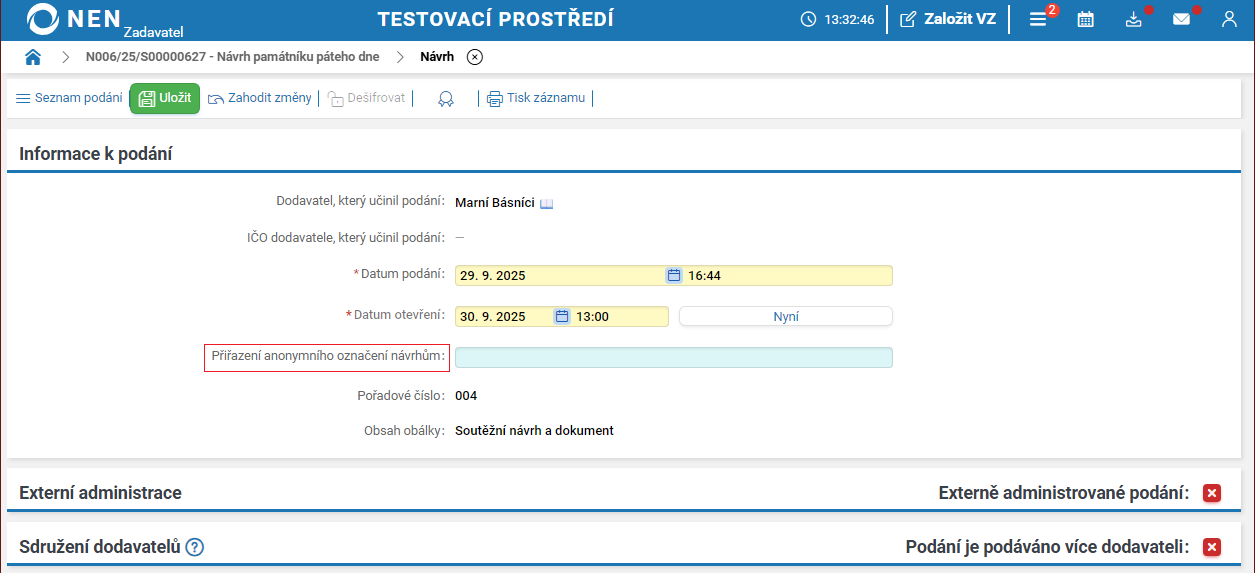This screenshot has width=1255, height=573.
Task: Click the TESTOVACÍ PROSTŘEDÍ header title
Action: [x=496, y=19]
